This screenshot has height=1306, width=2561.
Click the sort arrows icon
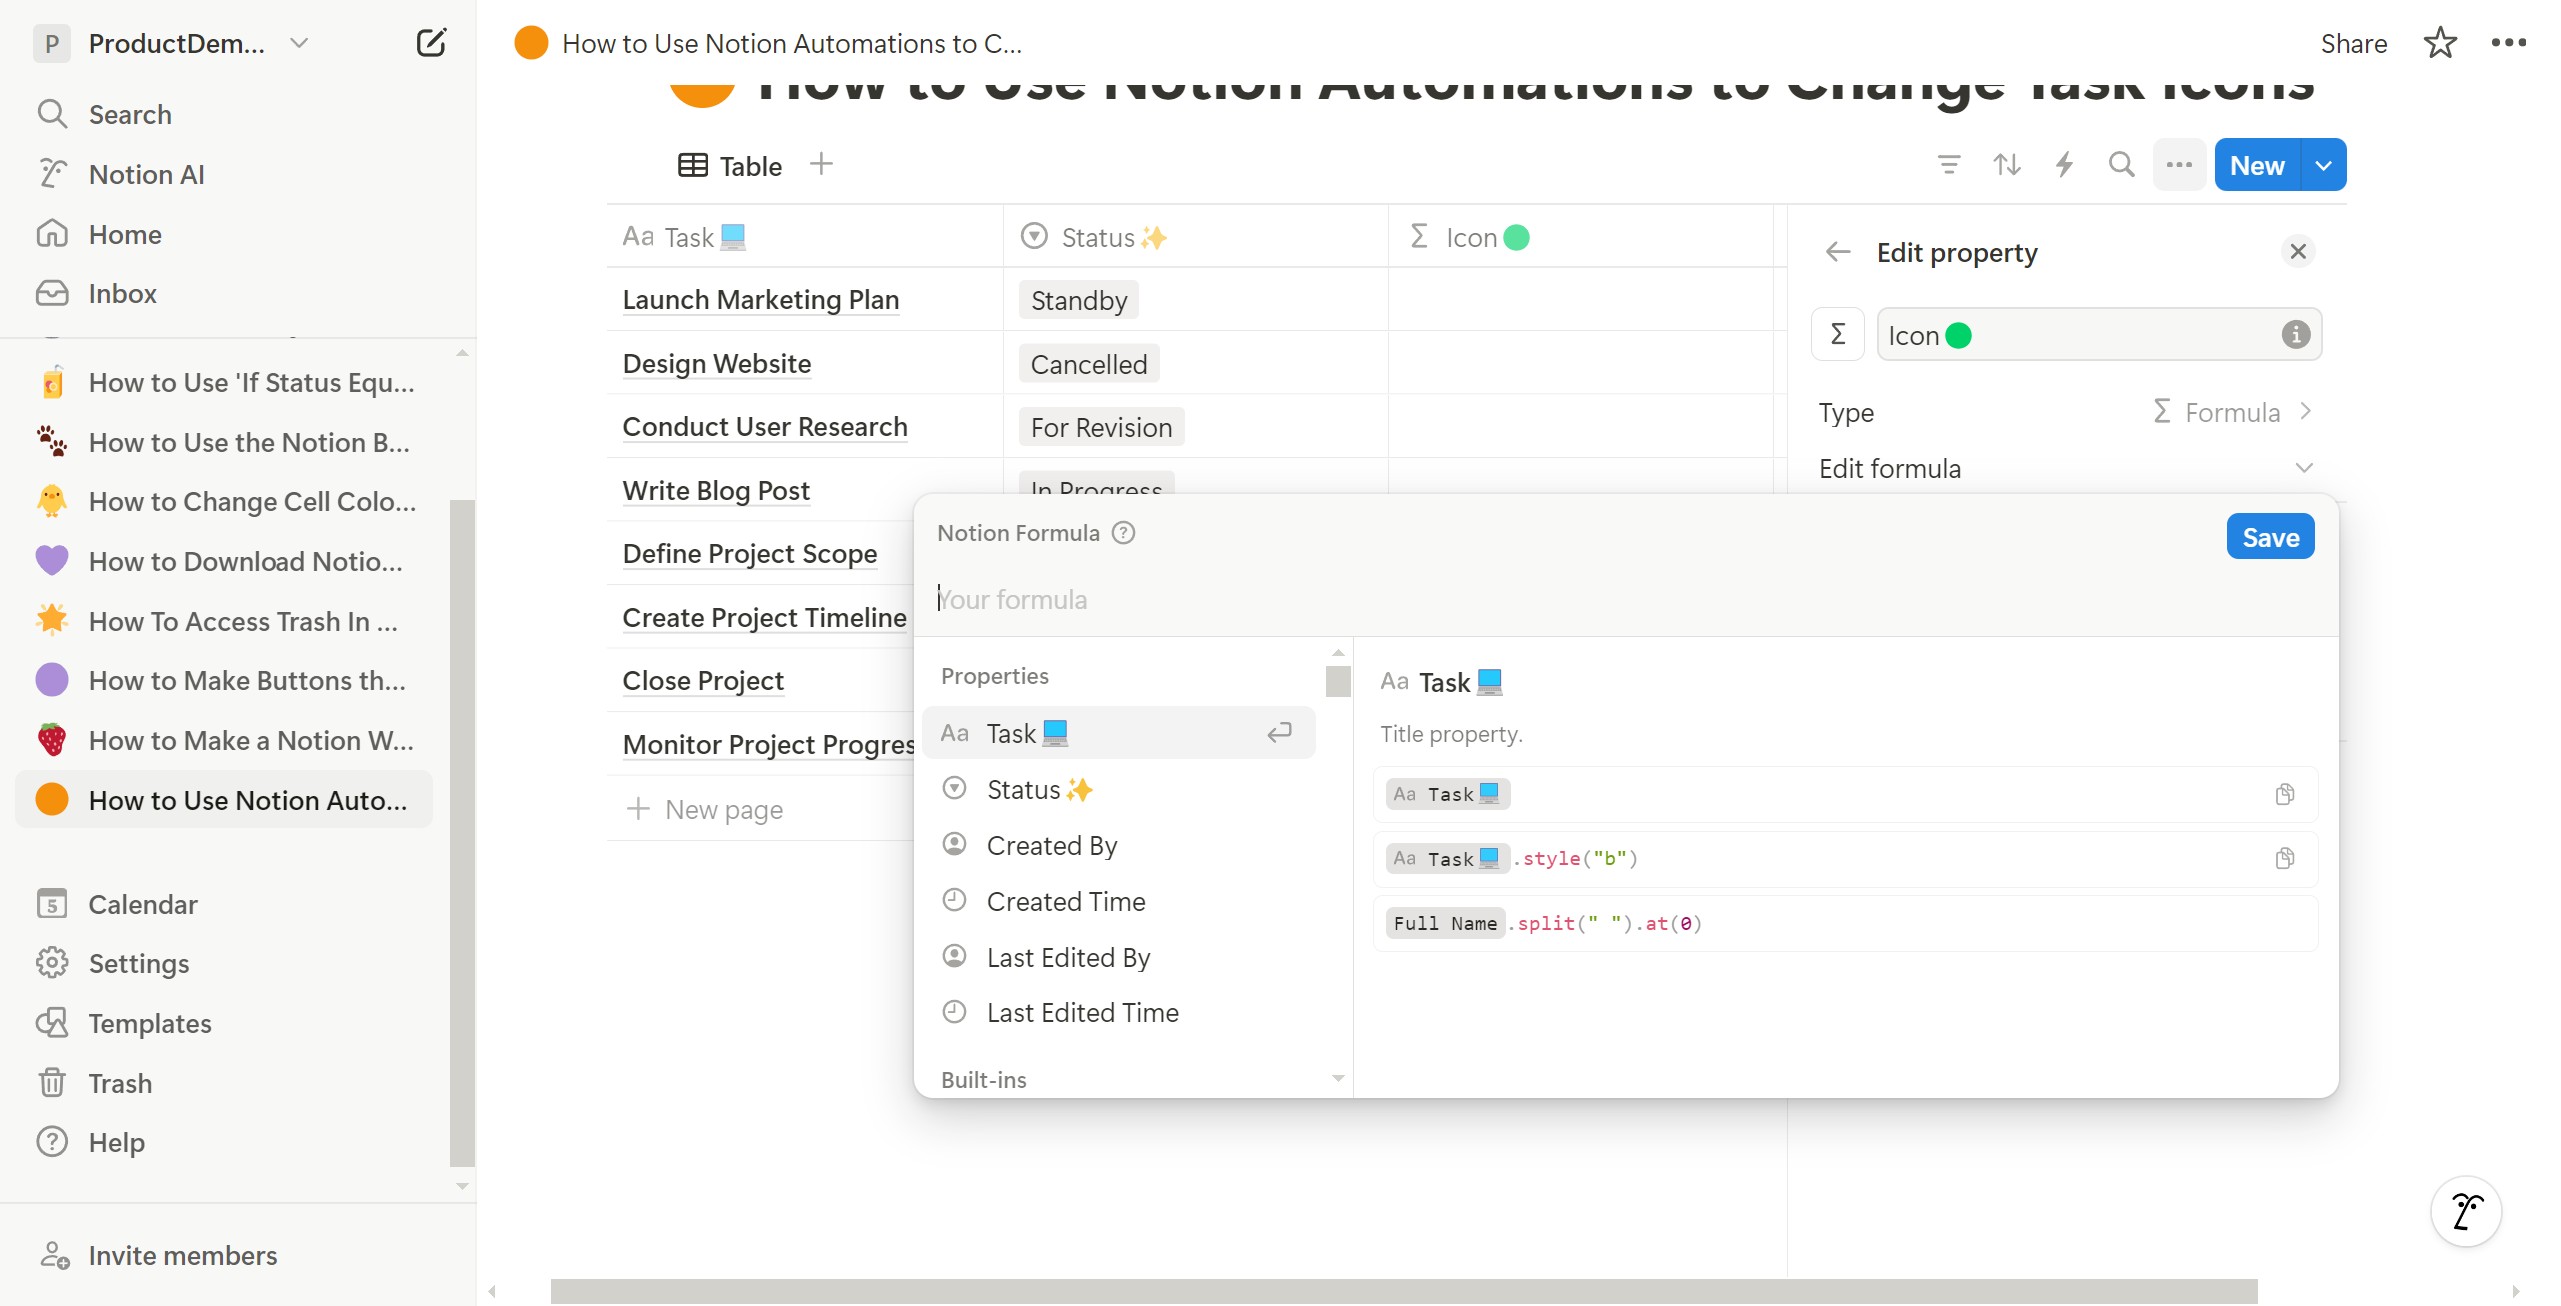coord(2006,165)
